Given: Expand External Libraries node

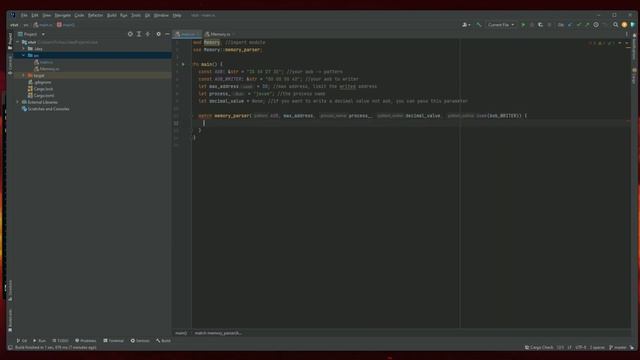Looking at the screenshot, I should click(18, 102).
